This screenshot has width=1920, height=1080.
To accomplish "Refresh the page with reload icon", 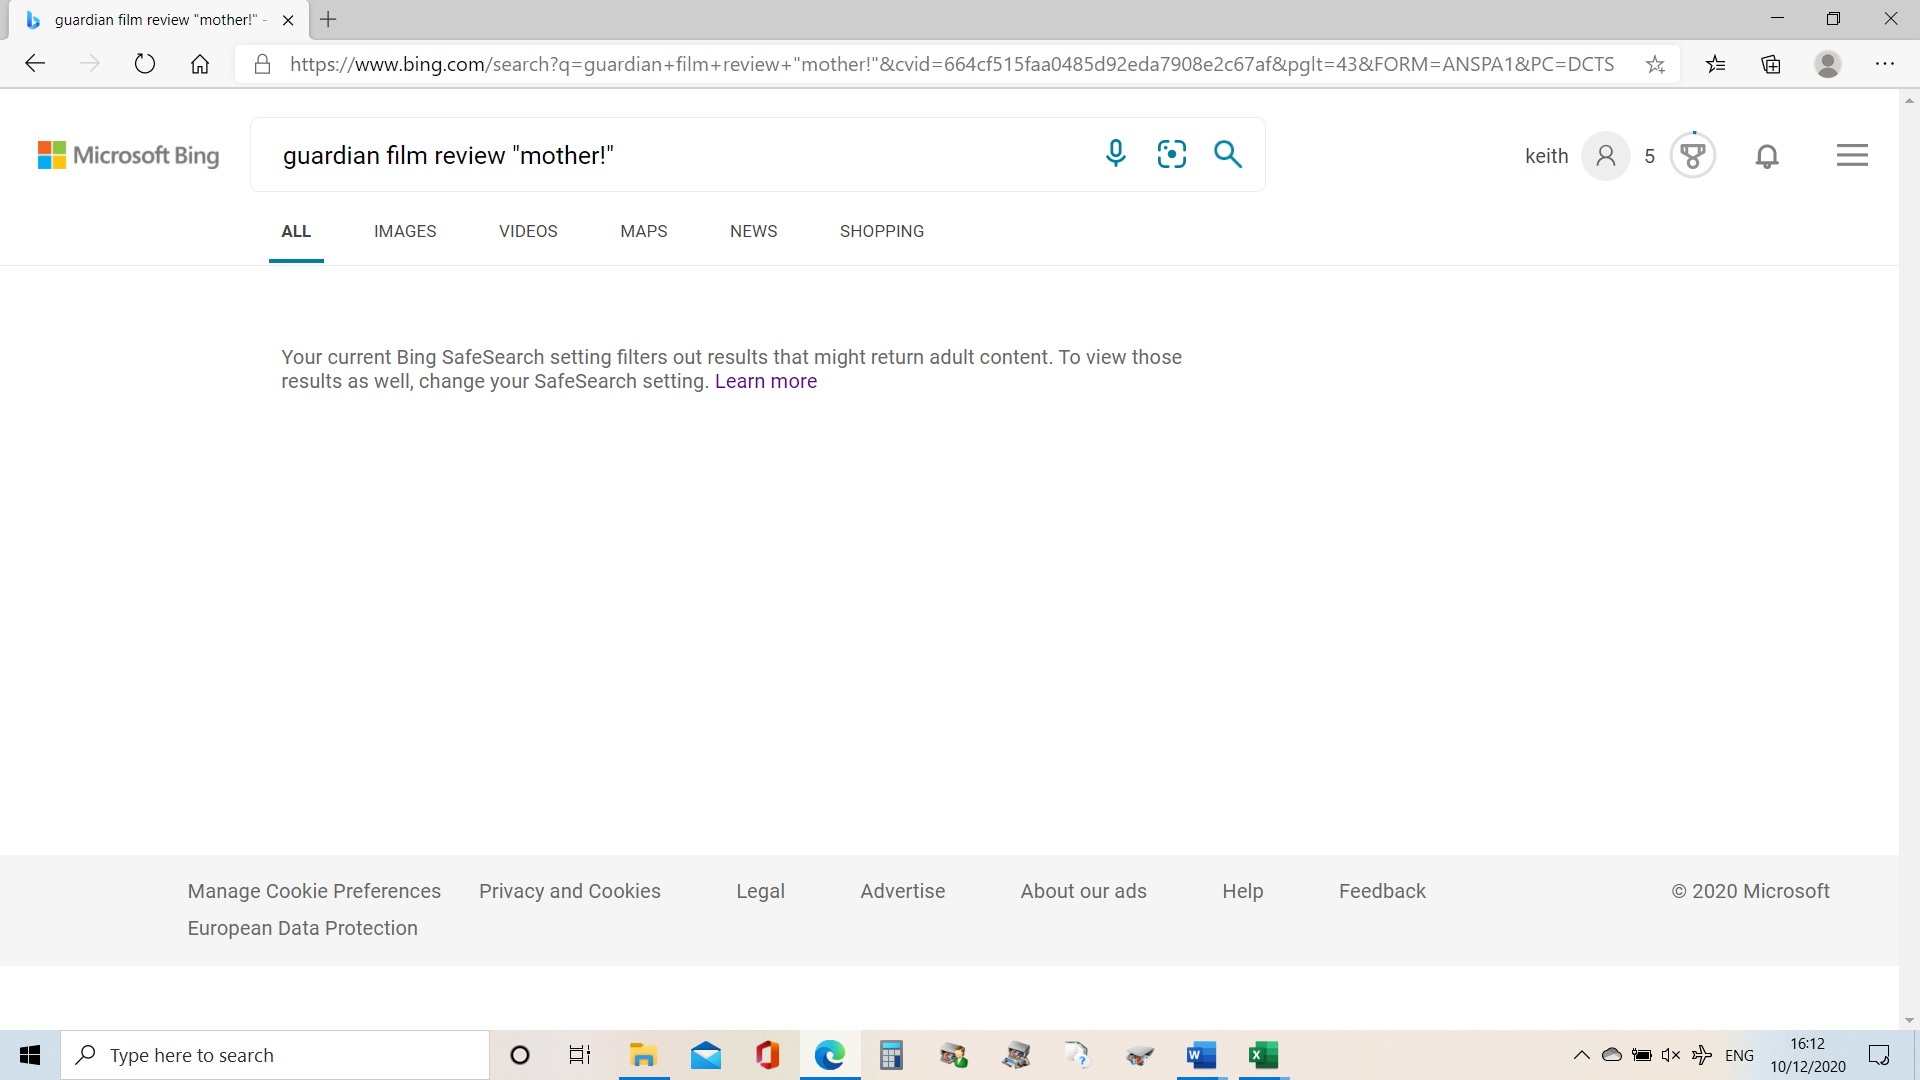I will [145, 64].
